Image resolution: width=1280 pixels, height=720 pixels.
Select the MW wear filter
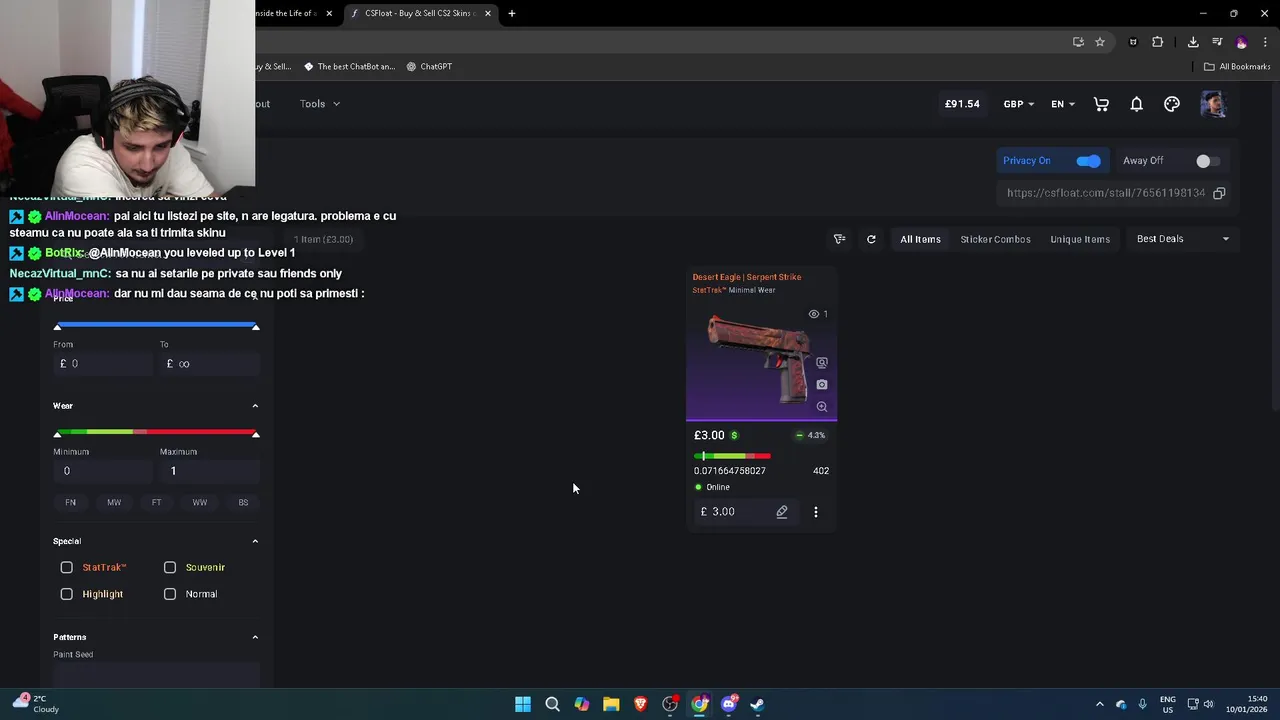(x=114, y=502)
